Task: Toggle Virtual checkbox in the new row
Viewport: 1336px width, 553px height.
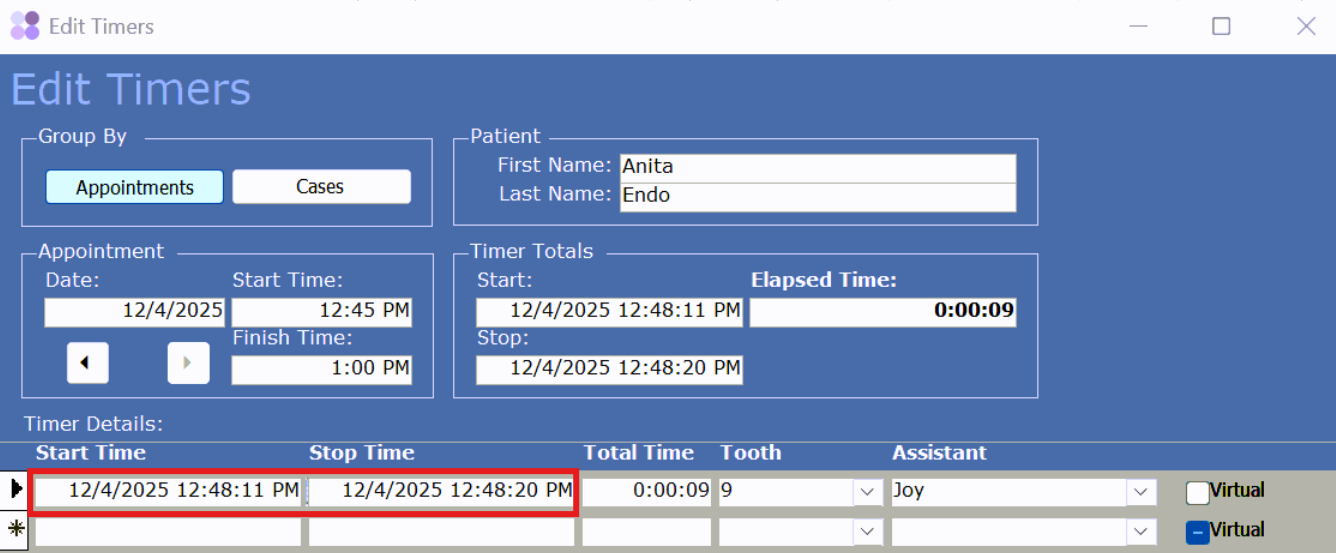Action: tap(1197, 532)
